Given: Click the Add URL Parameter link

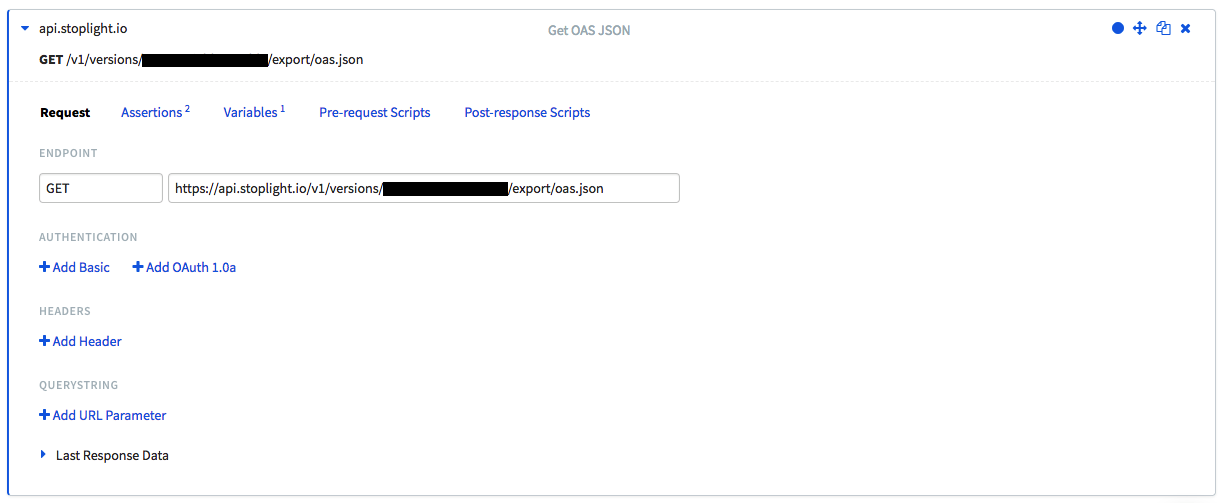Looking at the screenshot, I should click(x=103, y=415).
